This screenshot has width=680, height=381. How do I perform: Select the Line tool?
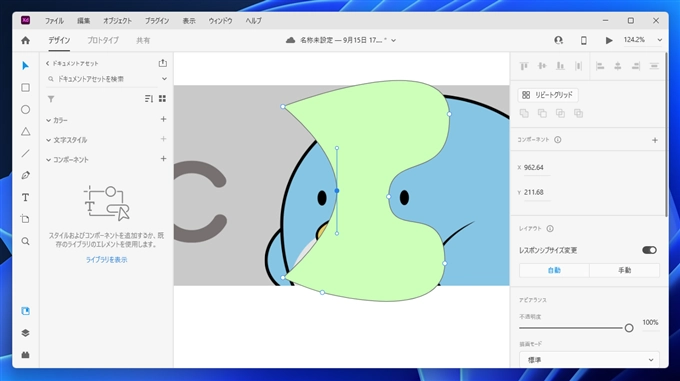pyautogui.click(x=26, y=153)
